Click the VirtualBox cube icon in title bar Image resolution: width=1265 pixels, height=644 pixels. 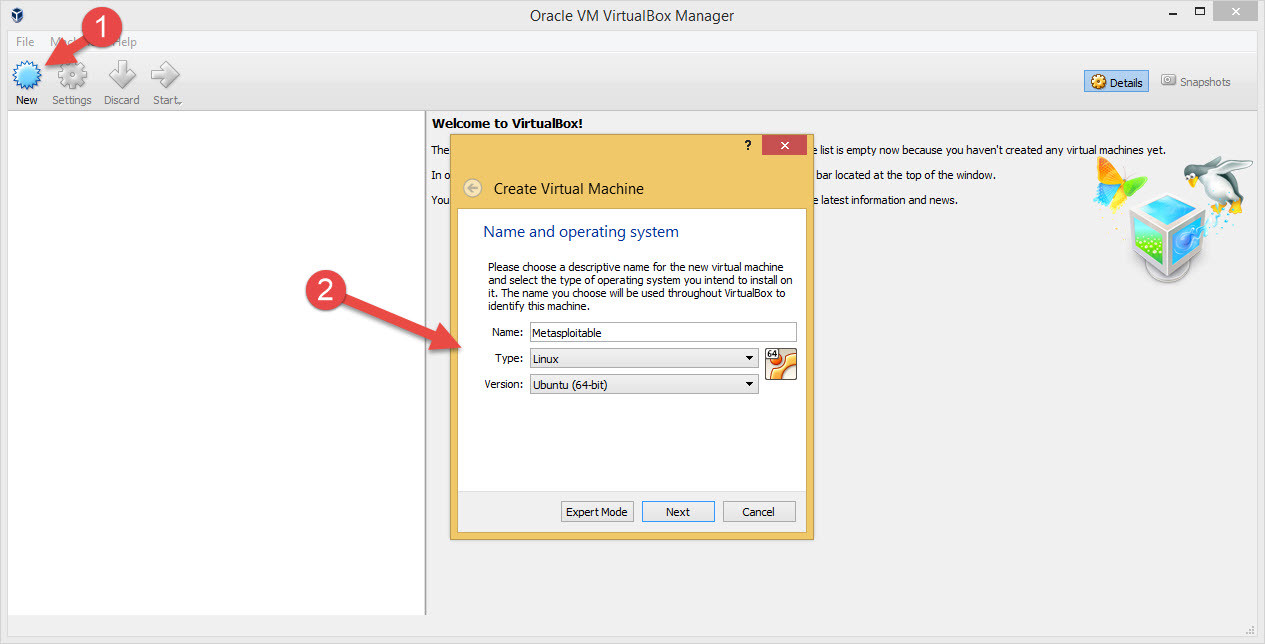click(x=17, y=15)
